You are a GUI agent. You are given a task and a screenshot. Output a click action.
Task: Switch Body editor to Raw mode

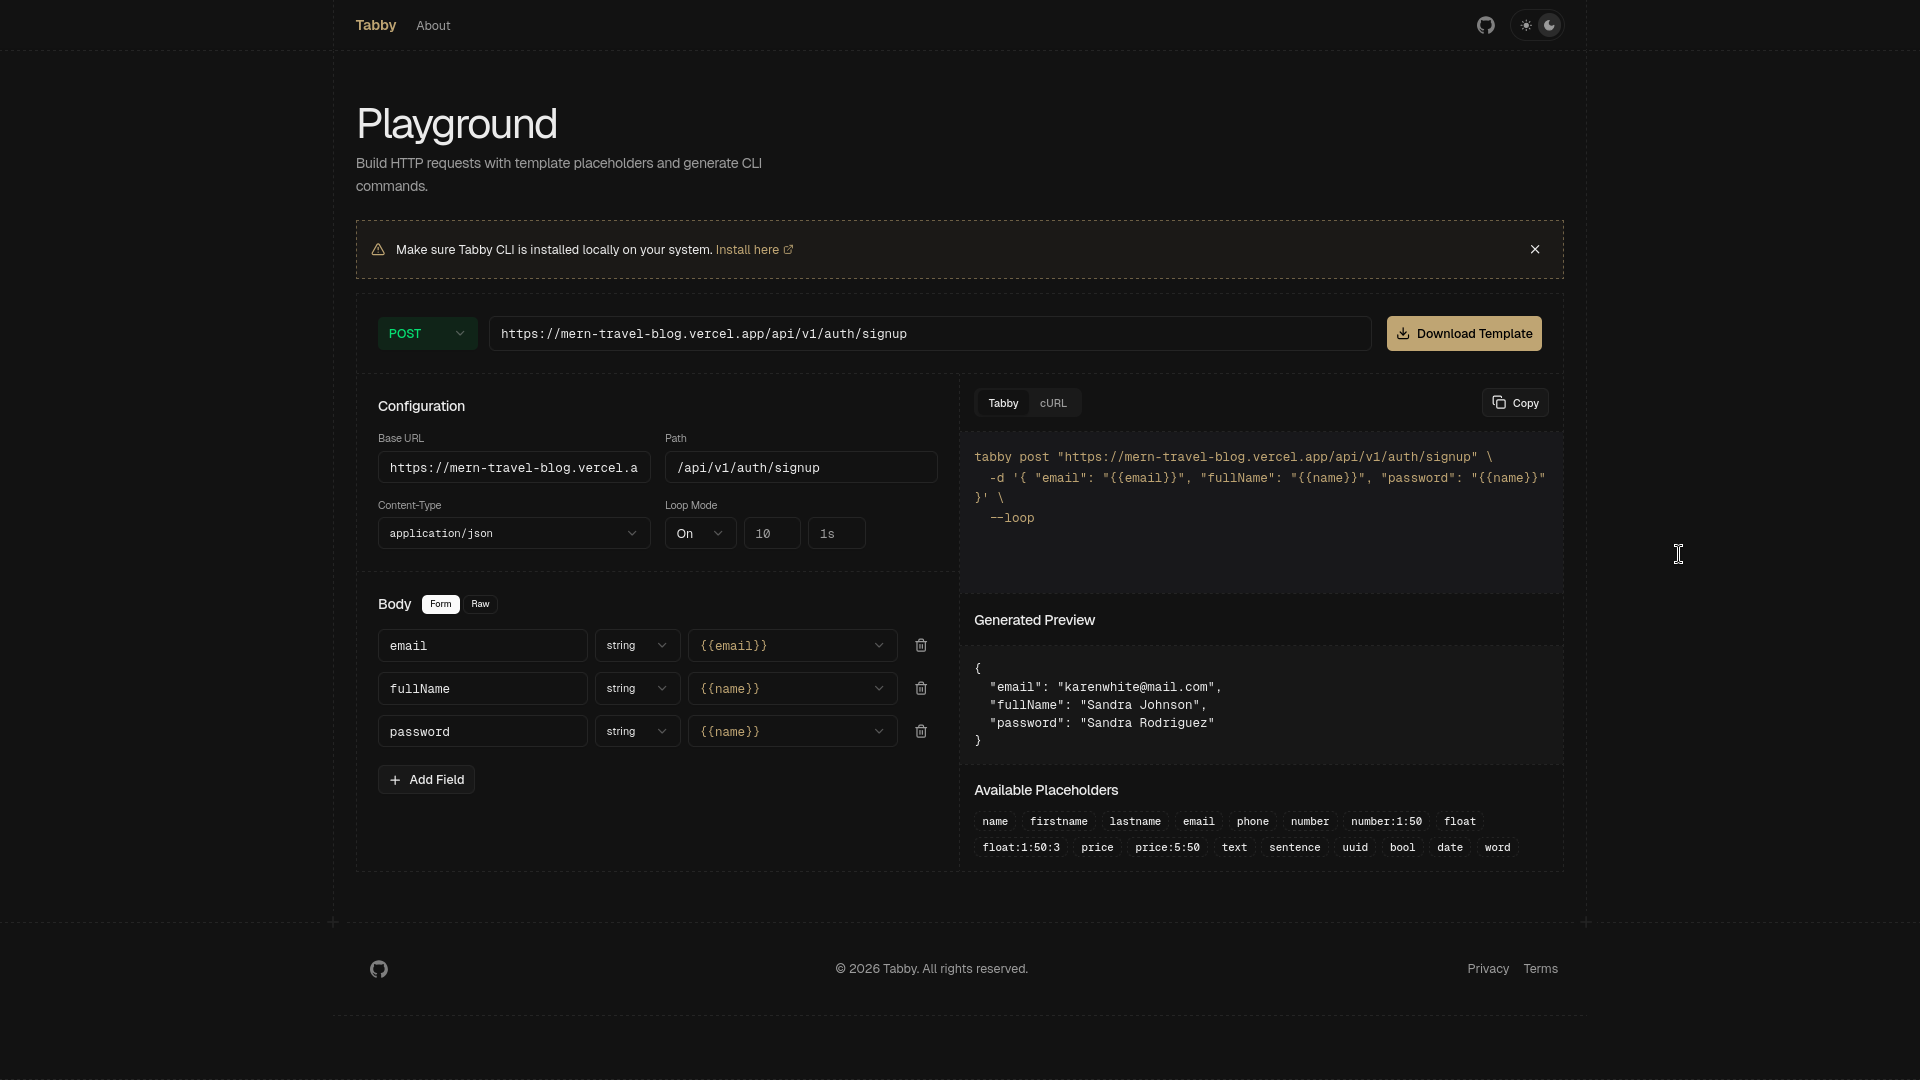coord(480,604)
